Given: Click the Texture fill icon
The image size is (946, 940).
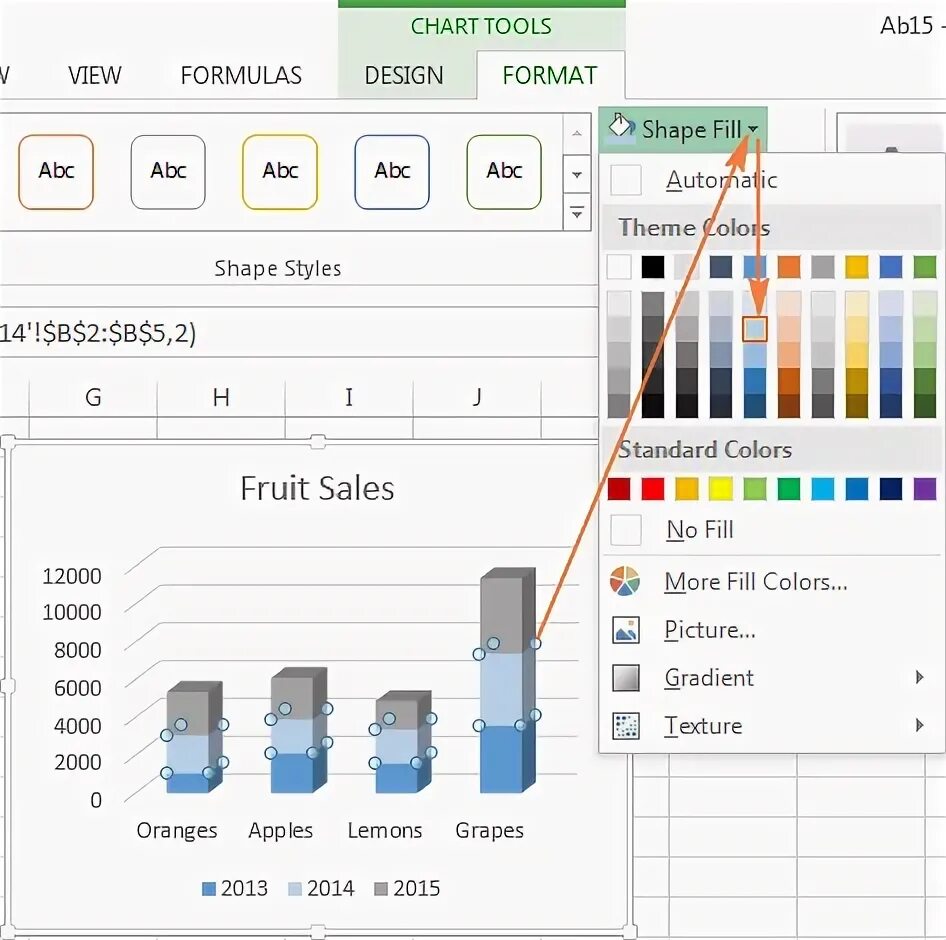Looking at the screenshot, I should 626,725.
